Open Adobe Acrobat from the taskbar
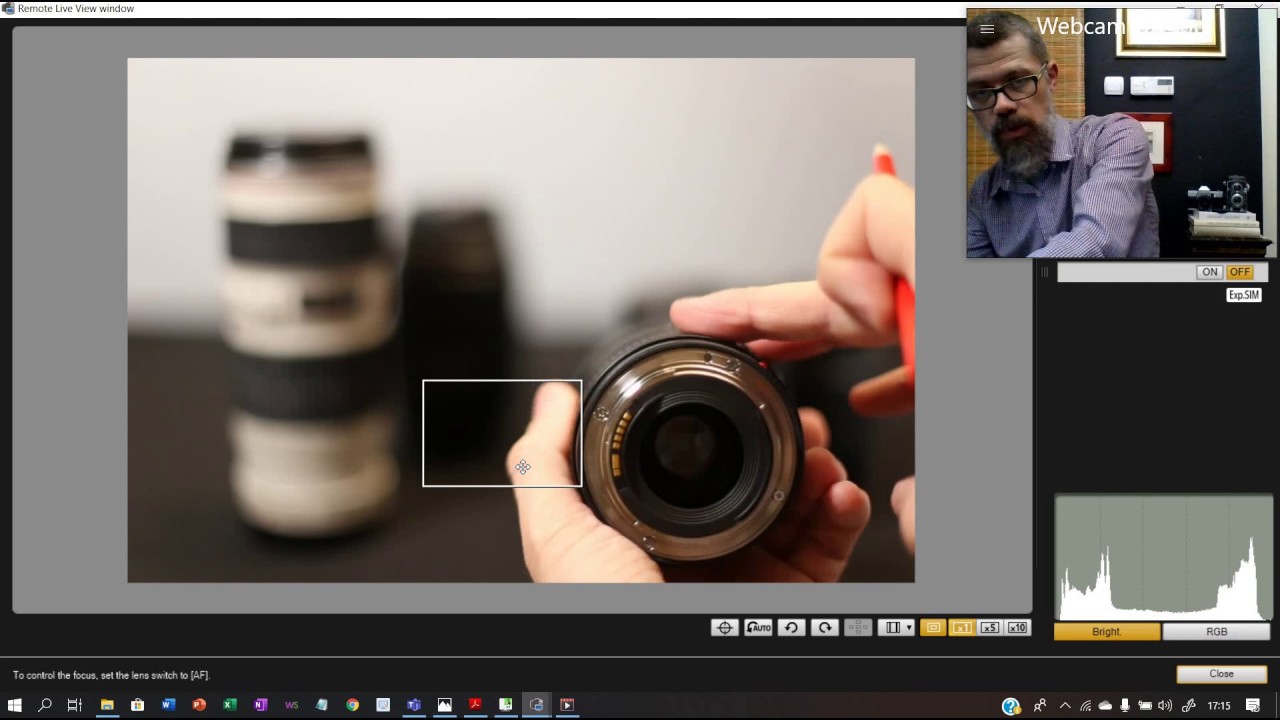 point(475,705)
